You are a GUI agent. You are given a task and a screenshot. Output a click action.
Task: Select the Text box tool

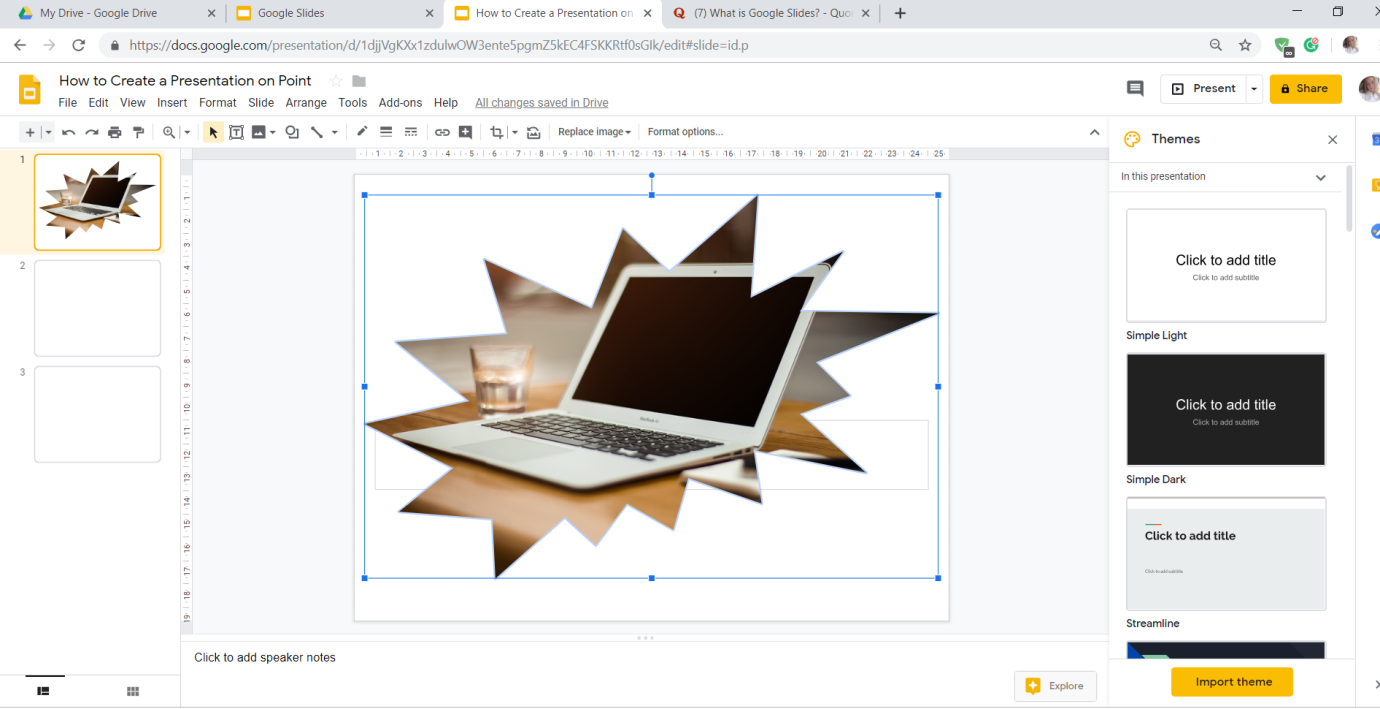coord(237,132)
